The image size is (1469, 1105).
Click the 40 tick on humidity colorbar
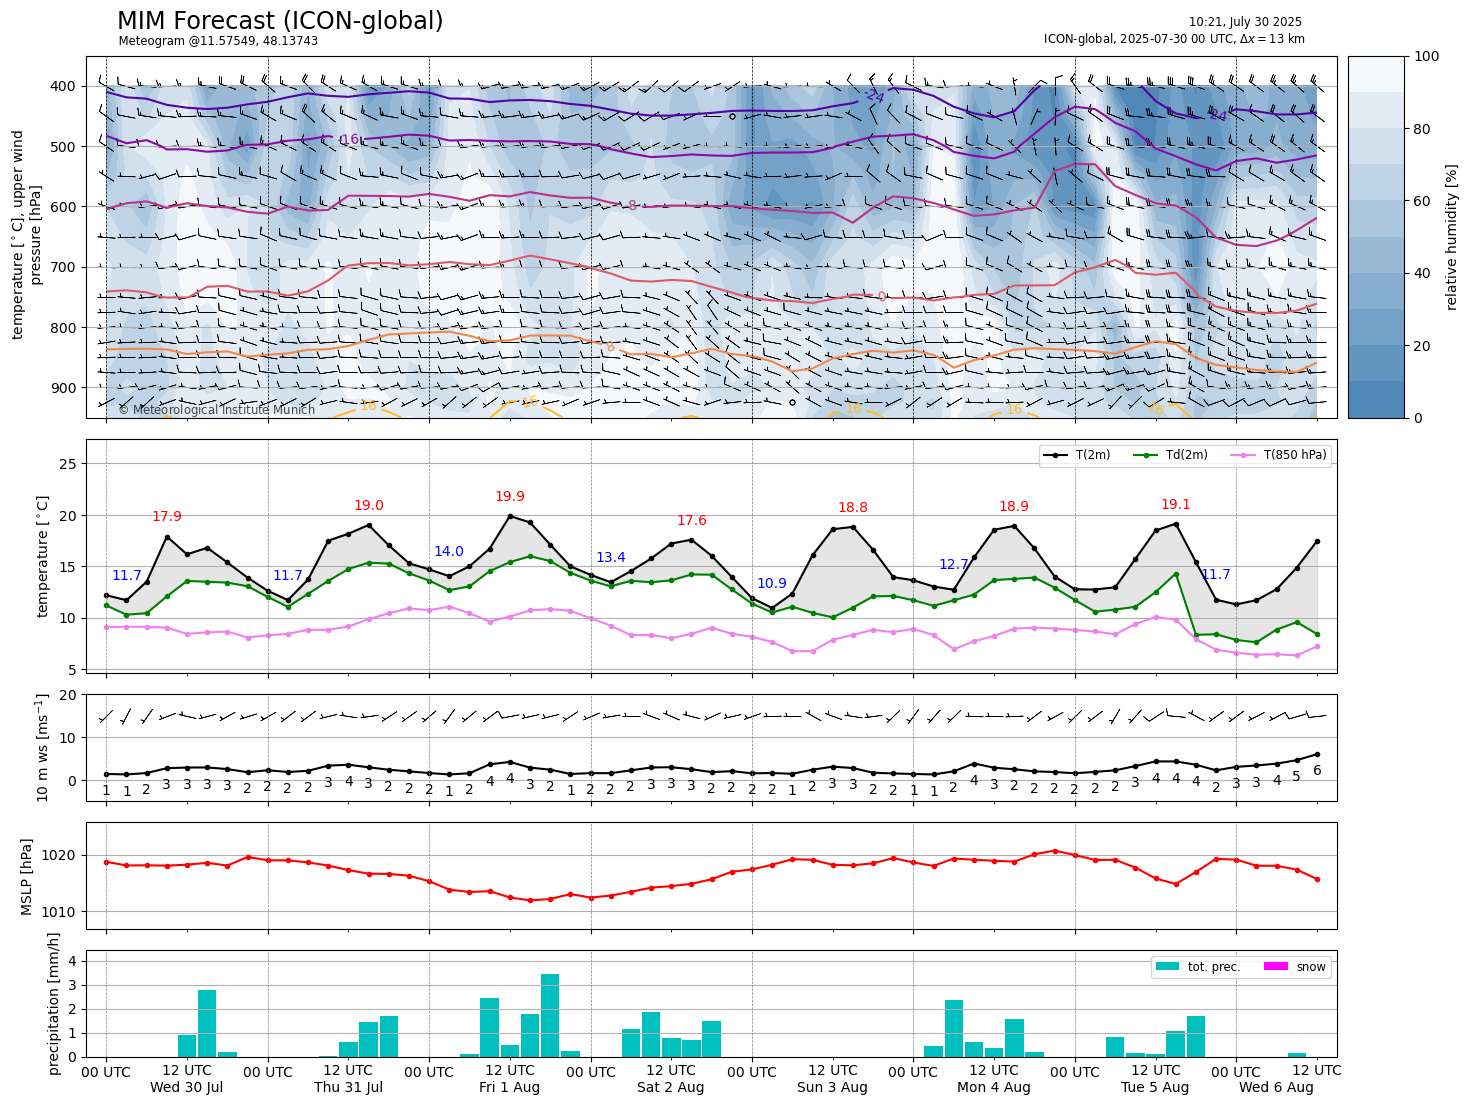1424,274
